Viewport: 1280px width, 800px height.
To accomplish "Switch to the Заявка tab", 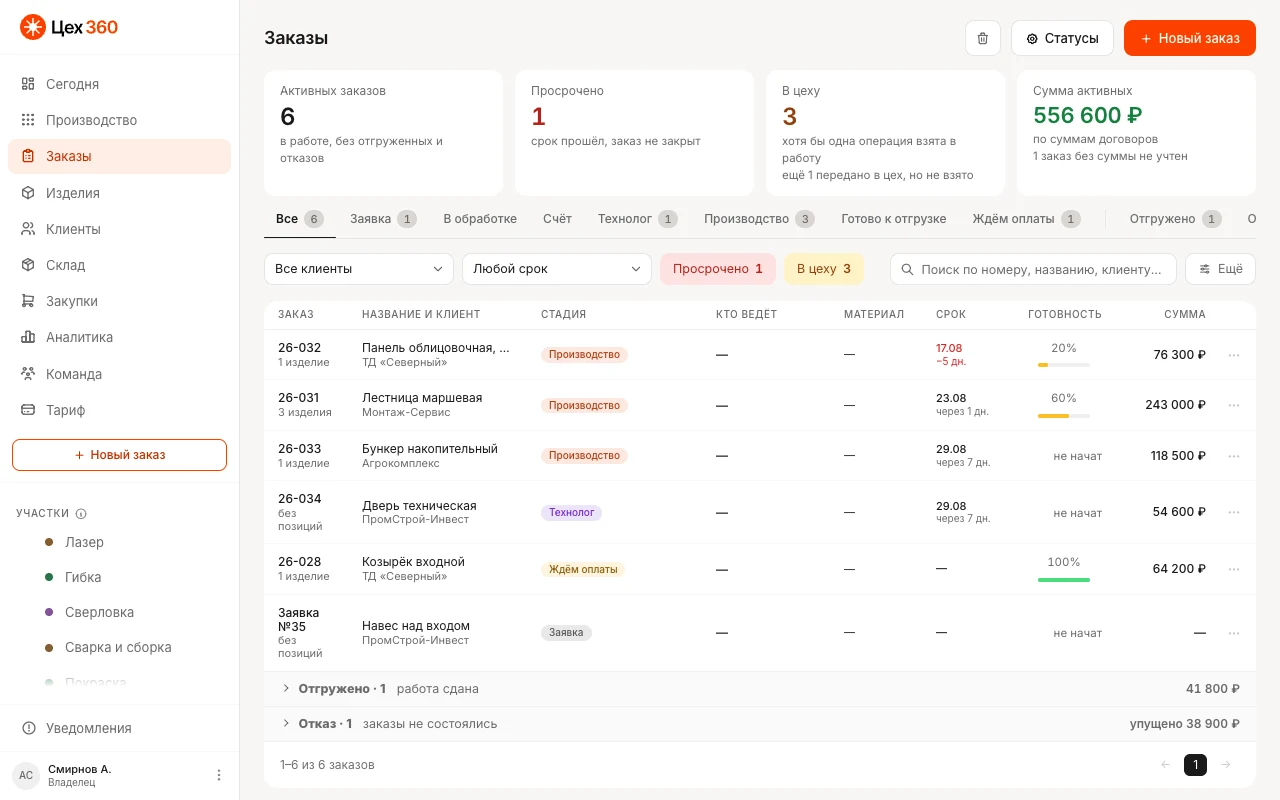I will coord(383,219).
